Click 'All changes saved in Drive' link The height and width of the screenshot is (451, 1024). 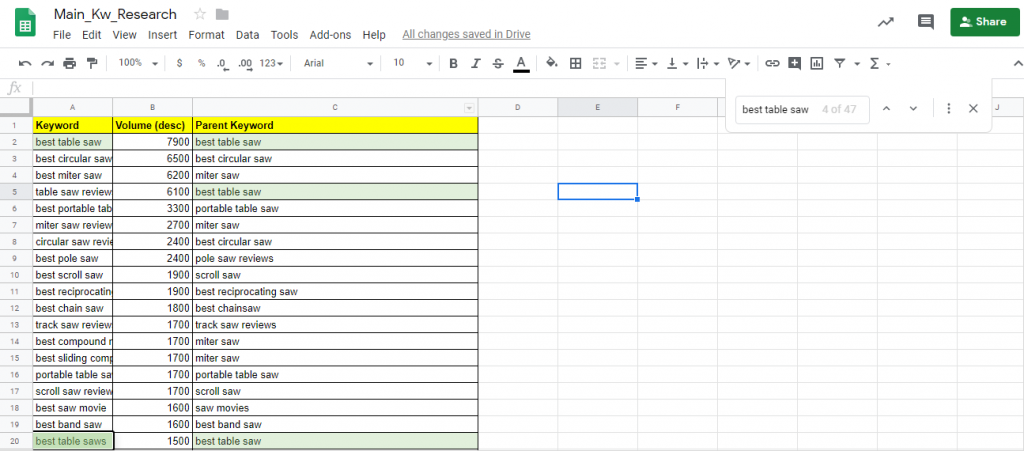(x=466, y=35)
